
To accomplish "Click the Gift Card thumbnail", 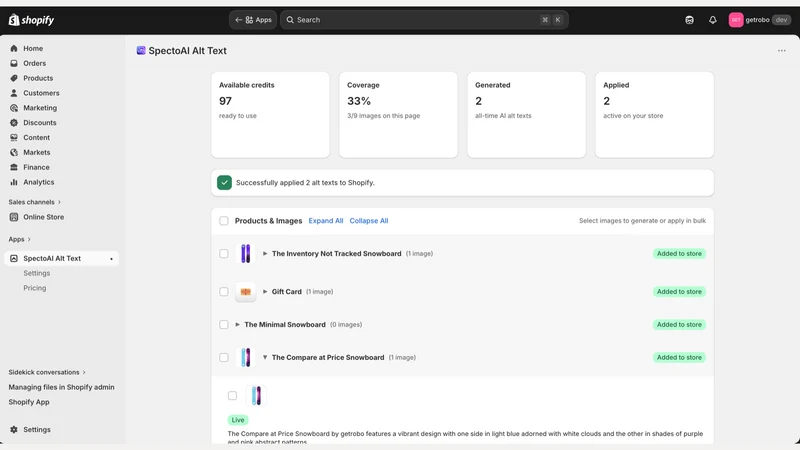I will [245, 291].
